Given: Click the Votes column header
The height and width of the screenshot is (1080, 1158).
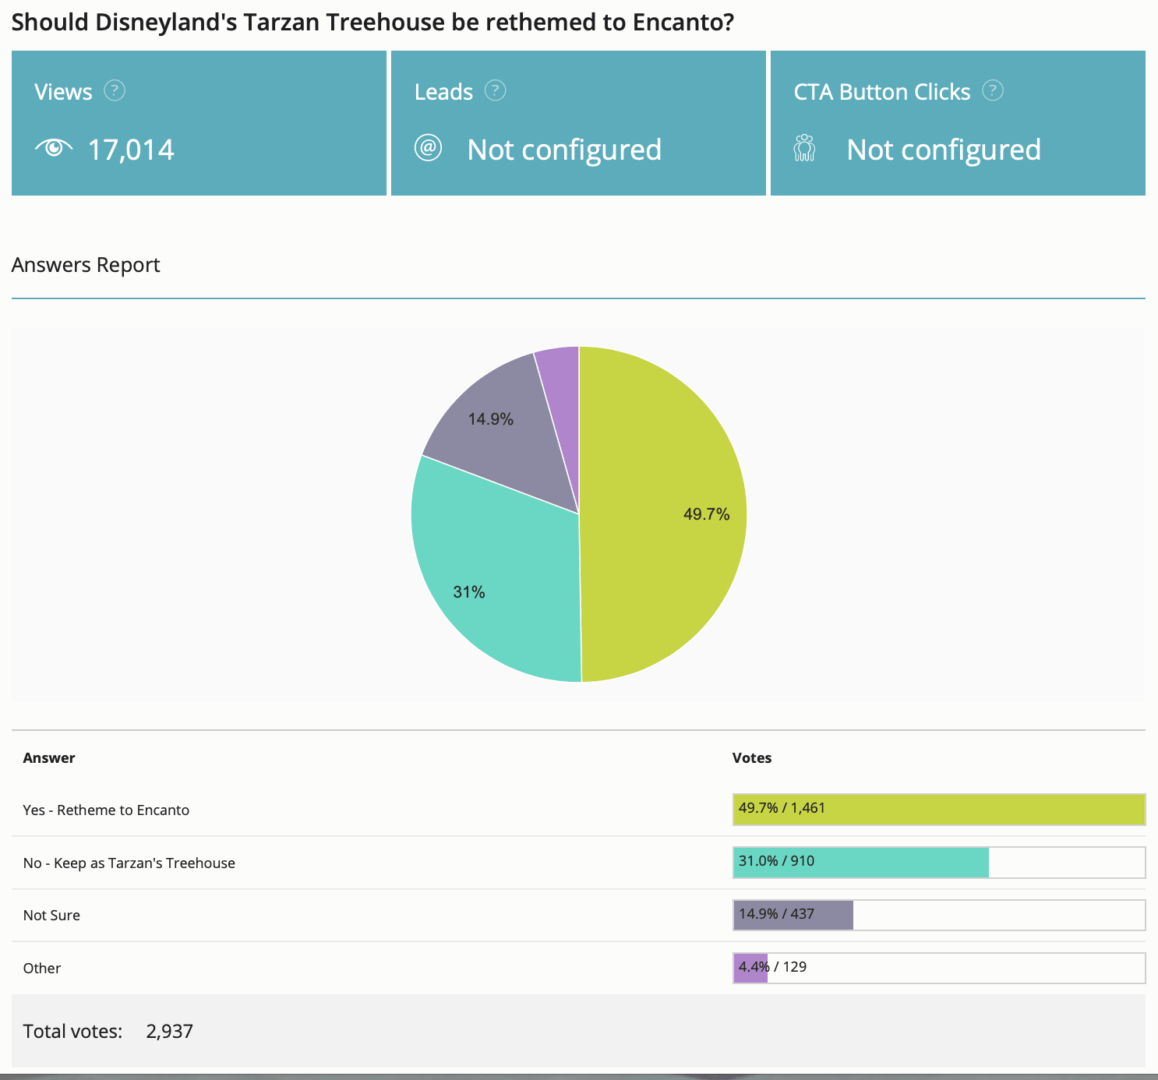Looking at the screenshot, I should click(x=751, y=758).
